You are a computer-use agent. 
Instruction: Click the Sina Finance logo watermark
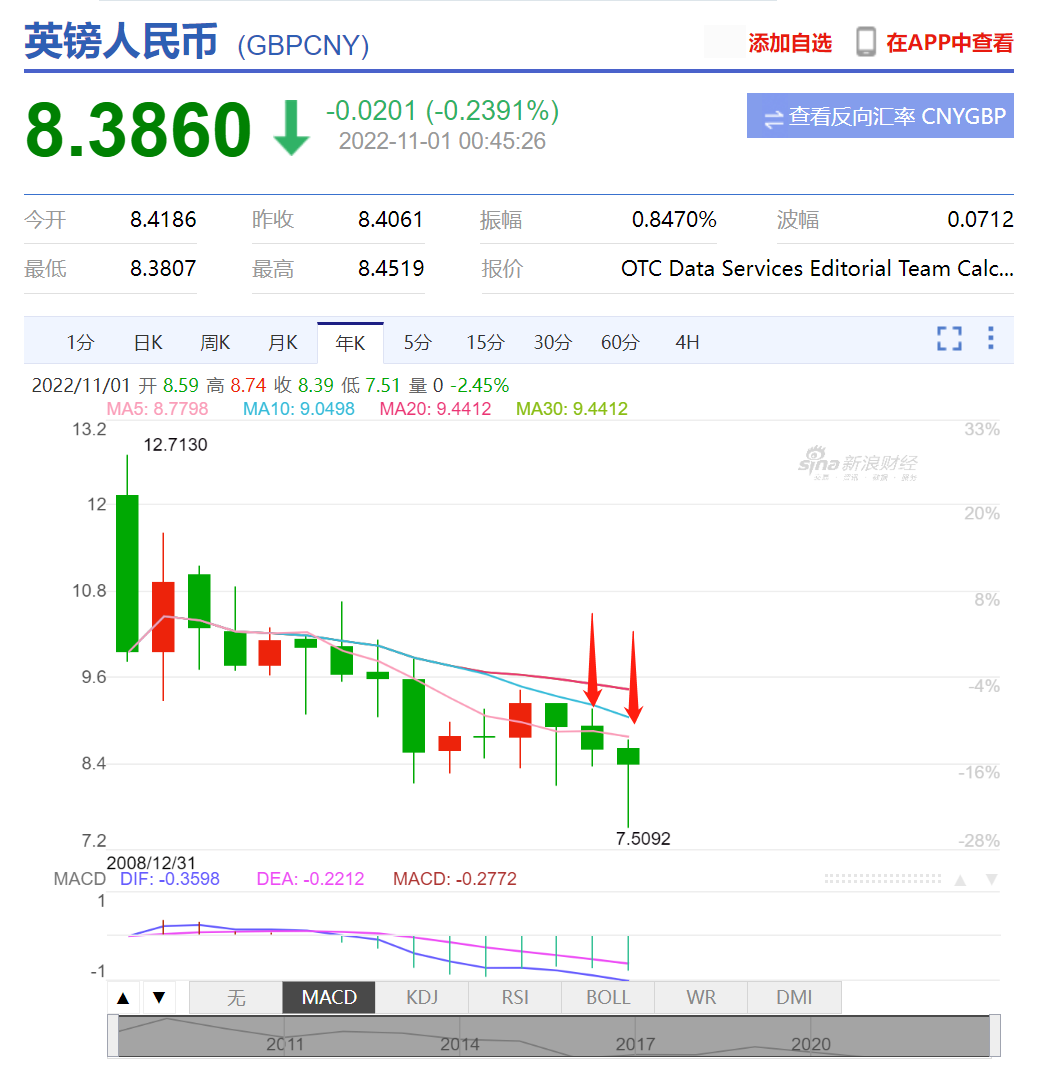857,465
